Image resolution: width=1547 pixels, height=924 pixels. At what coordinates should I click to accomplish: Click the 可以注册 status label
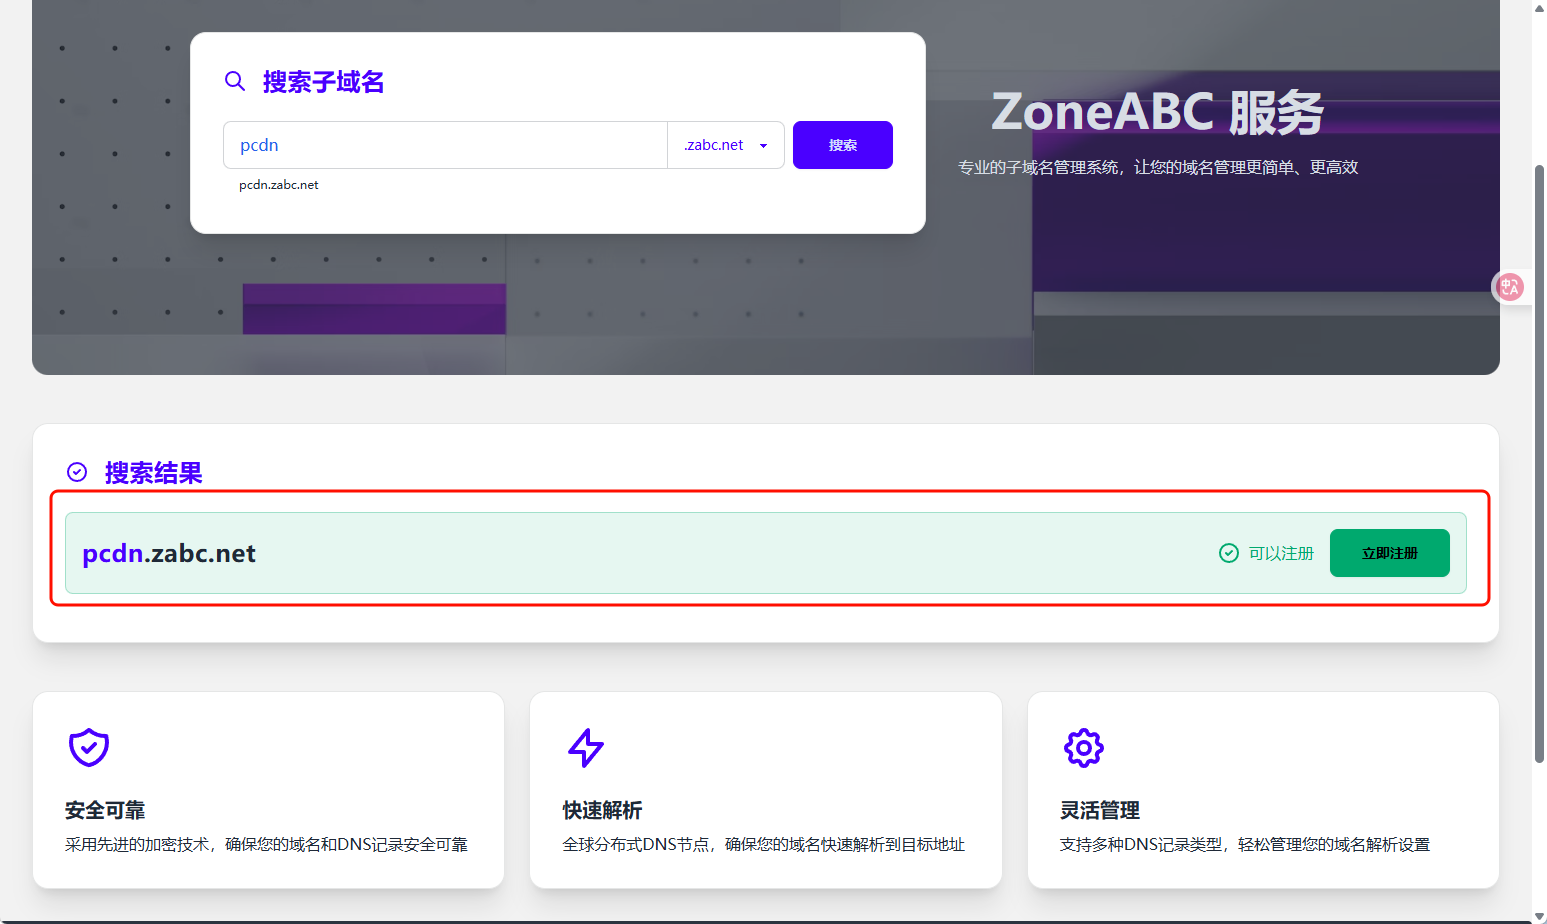(1281, 553)
